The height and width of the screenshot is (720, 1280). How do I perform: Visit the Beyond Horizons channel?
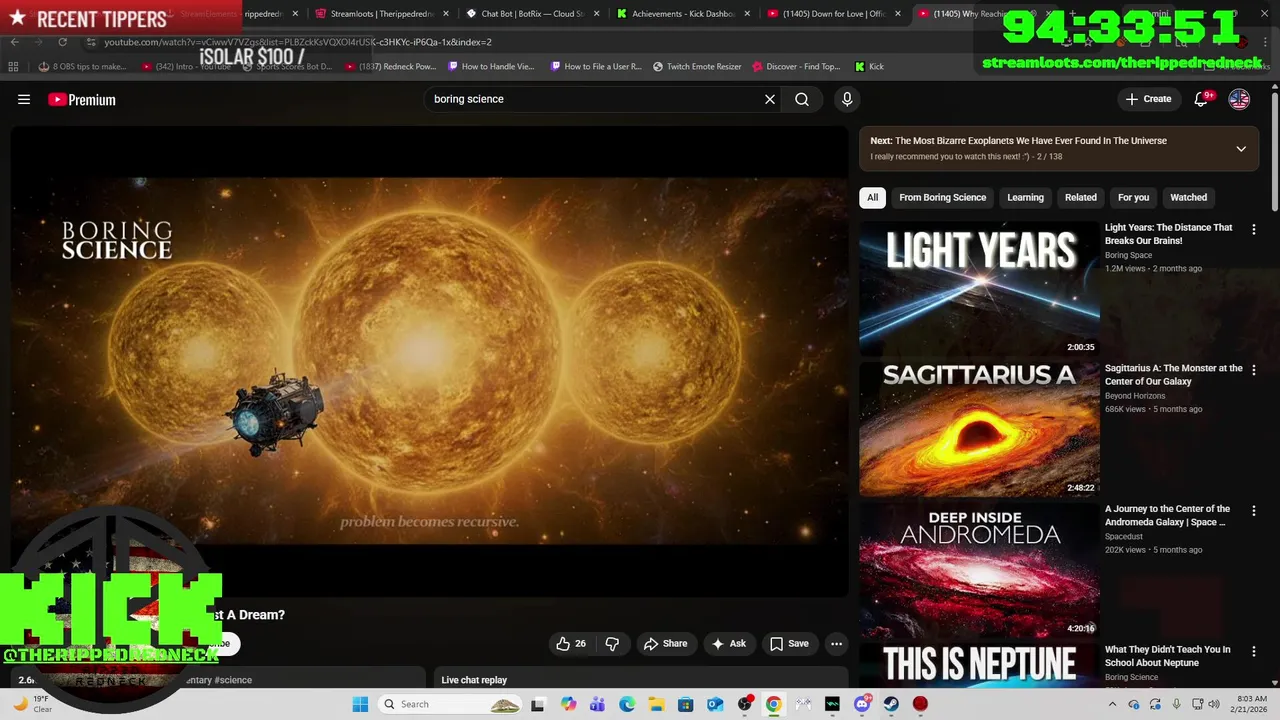(x=1135, y=396)
